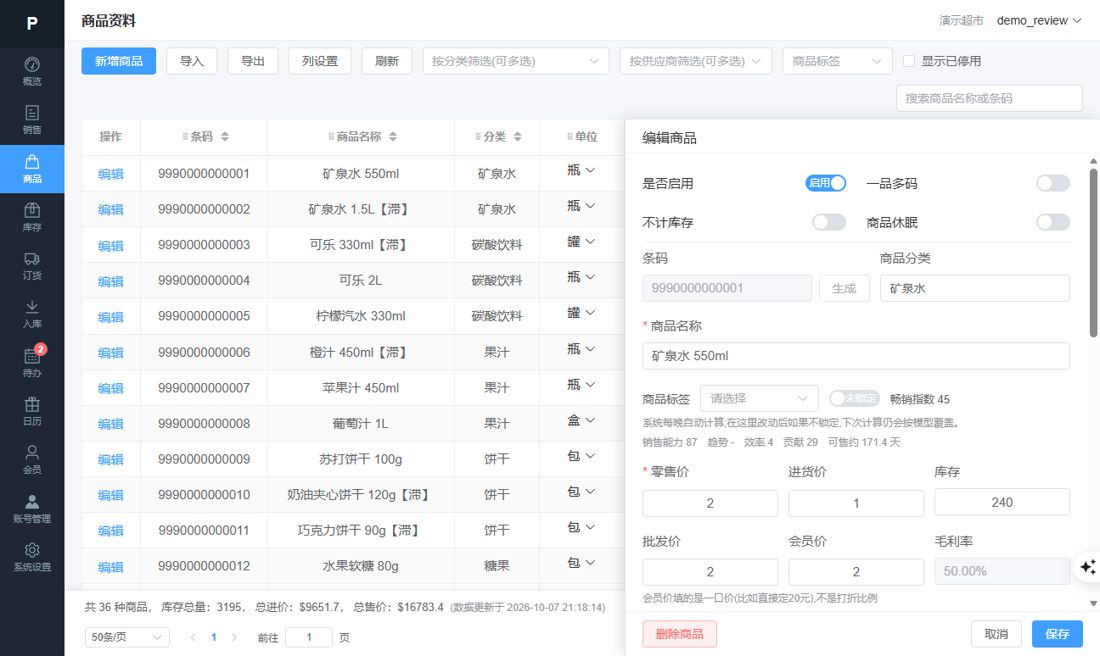This screenshot has width=1100, height=656.
Task: Click the 导入 import button
Action: 192,61
